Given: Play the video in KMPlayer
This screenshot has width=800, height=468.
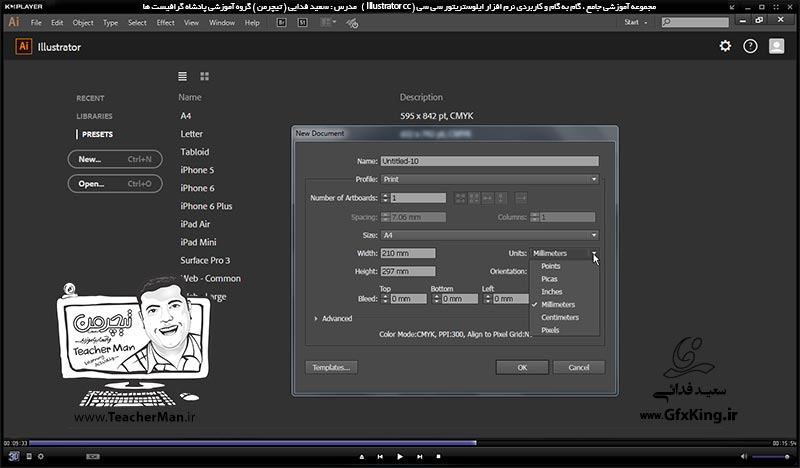Looking at the screenshot, I should pos(399,457).
